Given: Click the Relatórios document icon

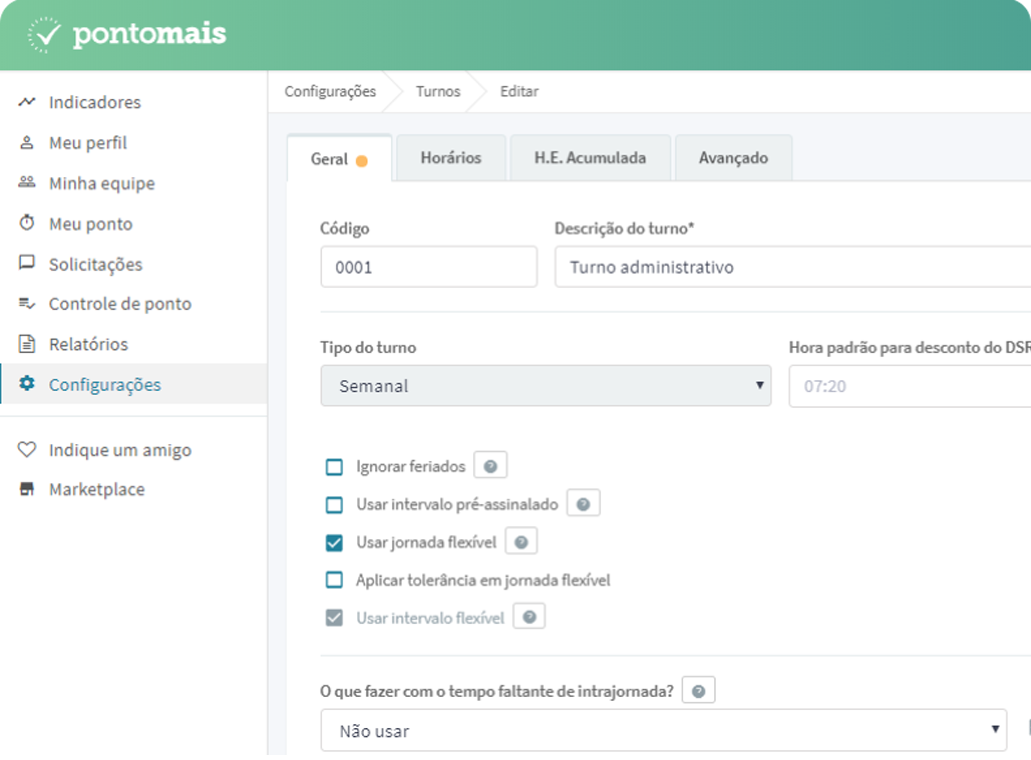Looking at the screenshot, I should [27, 344].
